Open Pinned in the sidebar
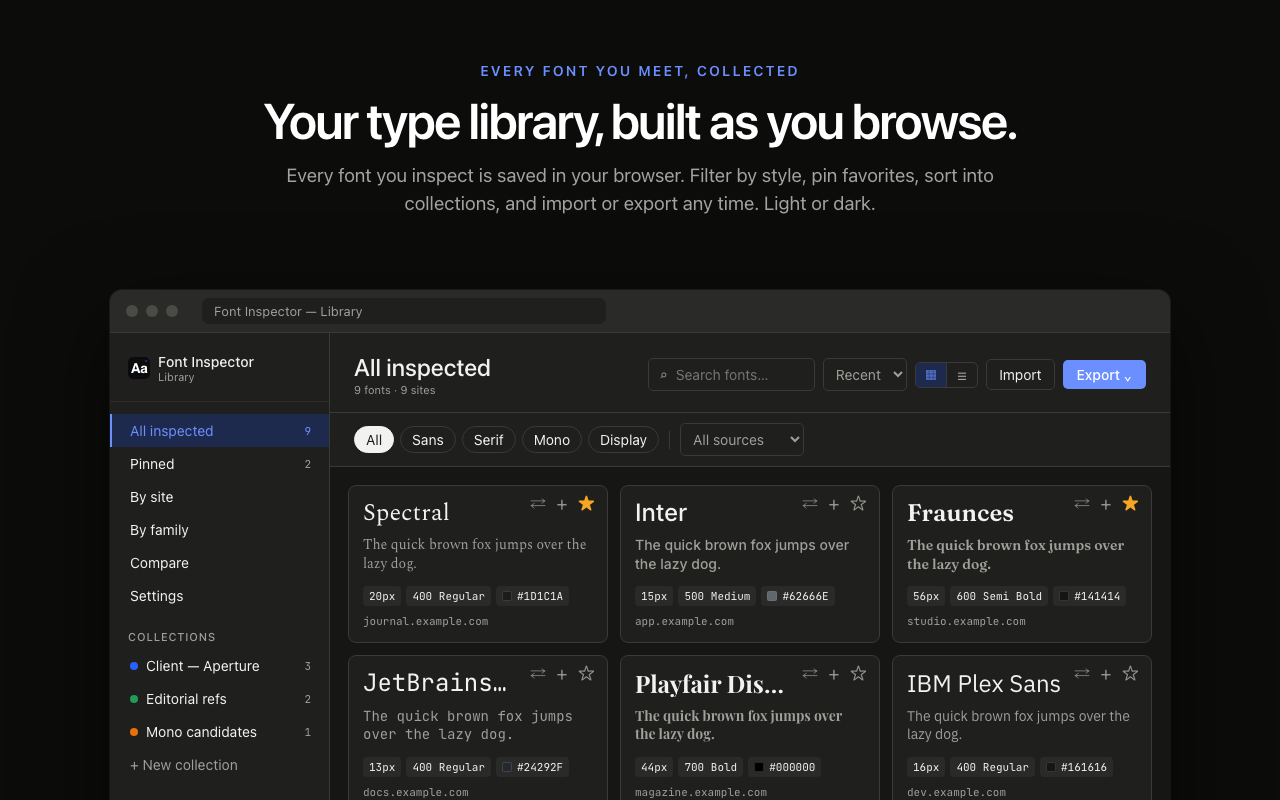Viewport: 1280px width, 800px height. [x=220, y=464]
